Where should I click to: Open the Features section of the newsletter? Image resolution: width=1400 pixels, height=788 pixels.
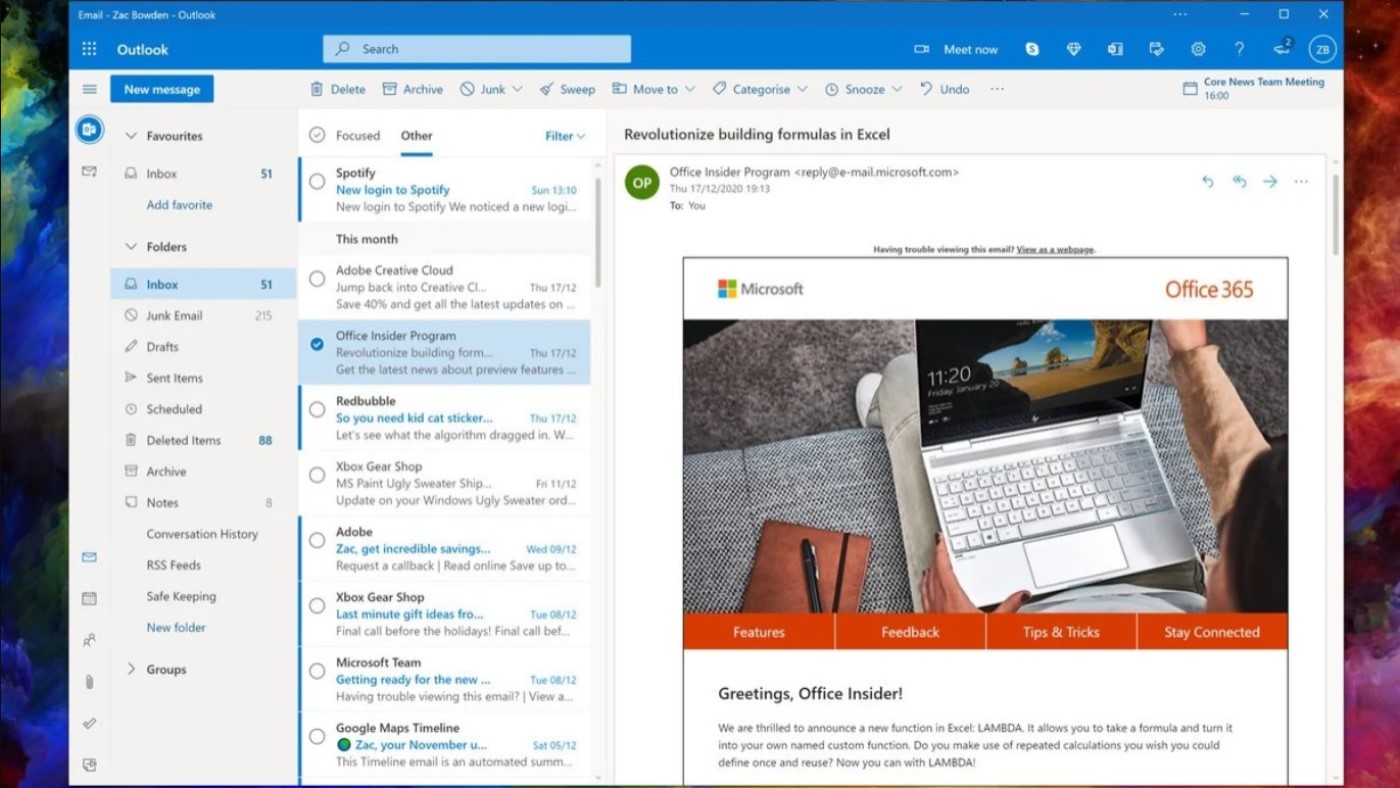pos(759,632)
